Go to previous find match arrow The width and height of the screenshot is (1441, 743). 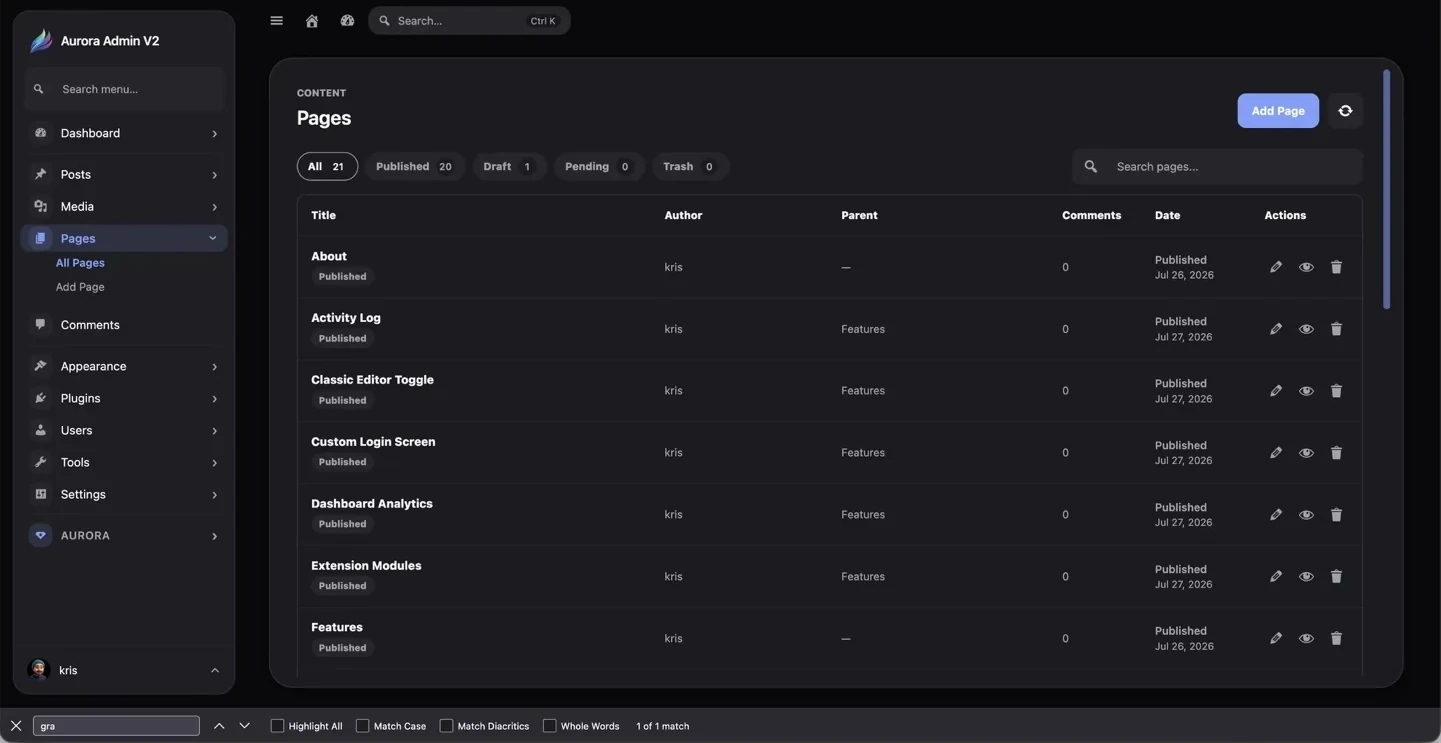point(219,726)
